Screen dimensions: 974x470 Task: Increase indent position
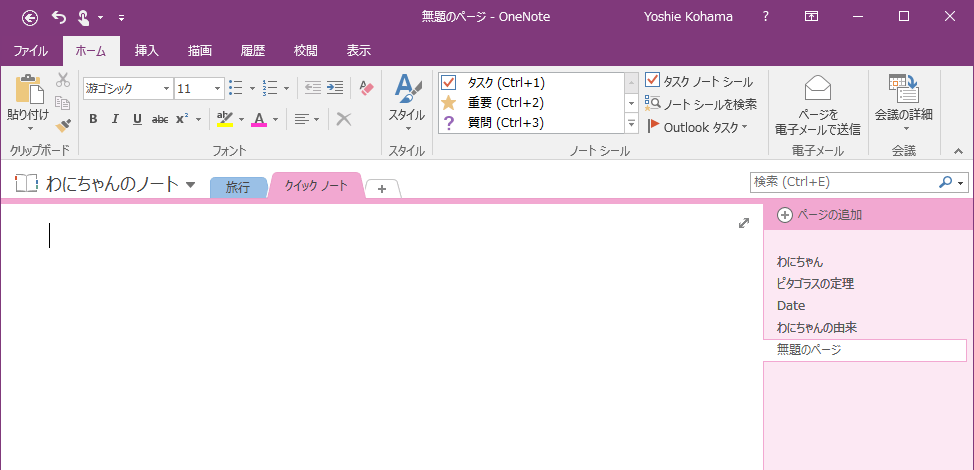tap(335, 88)
